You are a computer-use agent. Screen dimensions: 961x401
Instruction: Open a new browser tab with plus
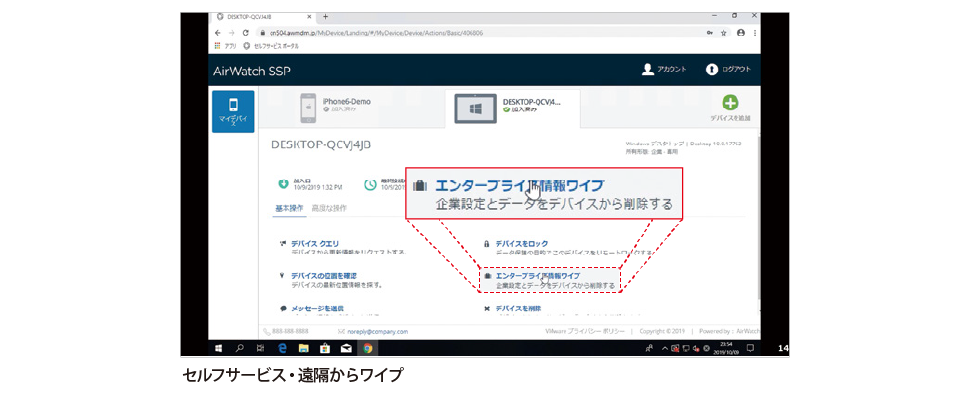pos(325,17)
